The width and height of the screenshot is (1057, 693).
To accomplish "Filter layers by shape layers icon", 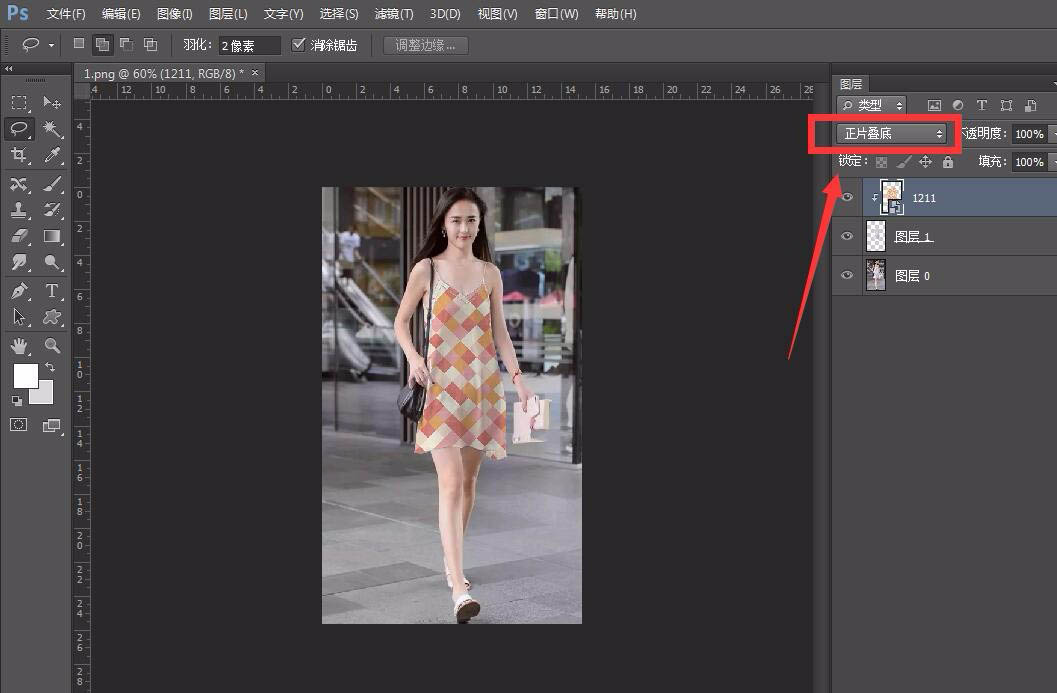I will click(x=1006, y=105).
